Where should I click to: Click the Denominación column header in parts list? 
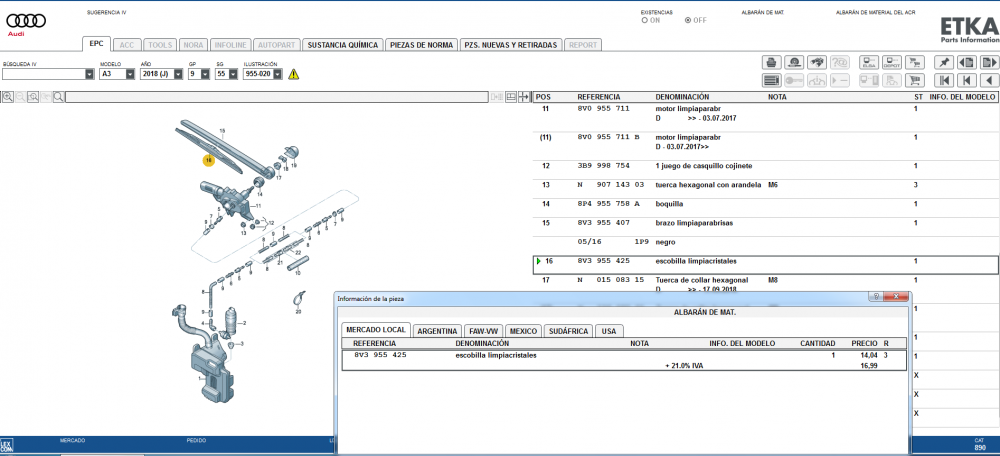tap(682, 97)
